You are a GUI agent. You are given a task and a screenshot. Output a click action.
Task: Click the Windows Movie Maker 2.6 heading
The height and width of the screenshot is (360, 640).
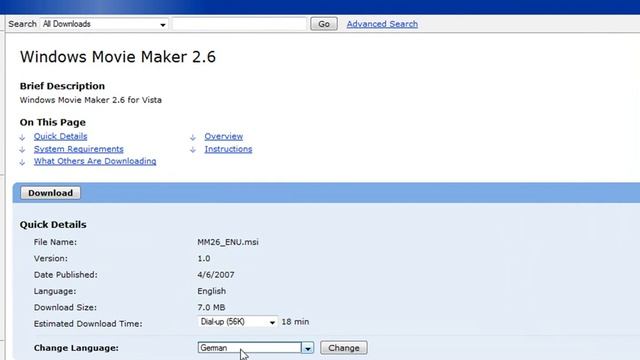pyautogui.click(x=118, y=57)
